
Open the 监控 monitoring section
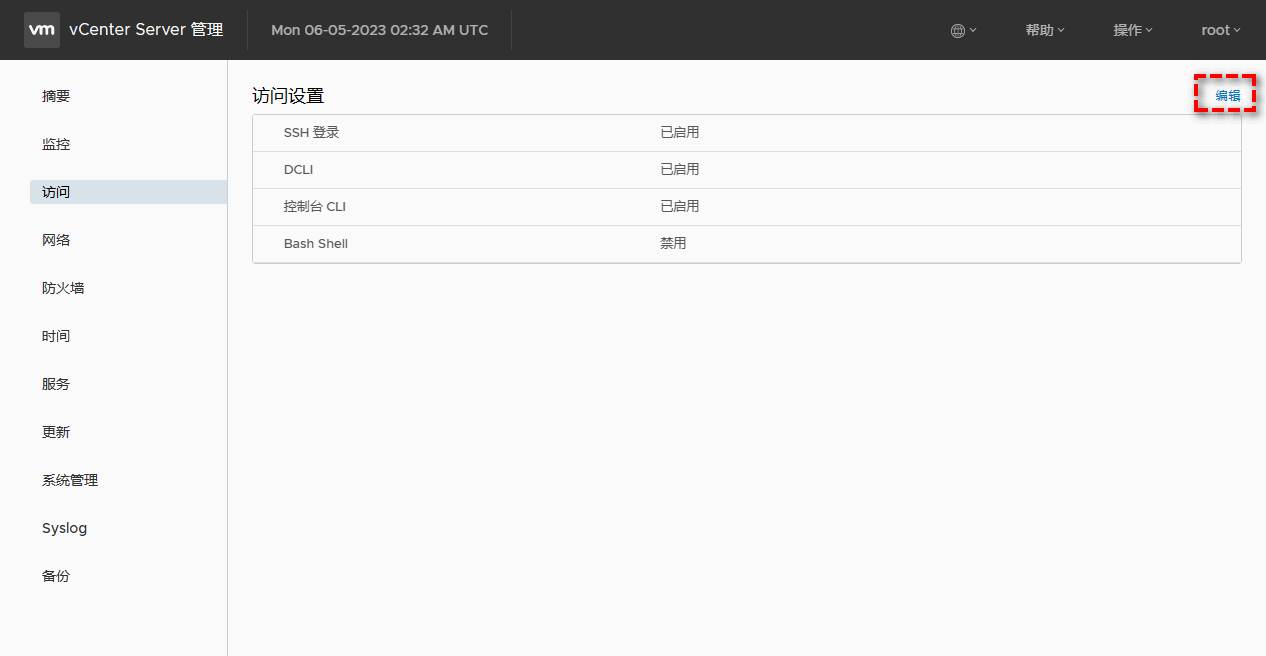coord(56,144)
